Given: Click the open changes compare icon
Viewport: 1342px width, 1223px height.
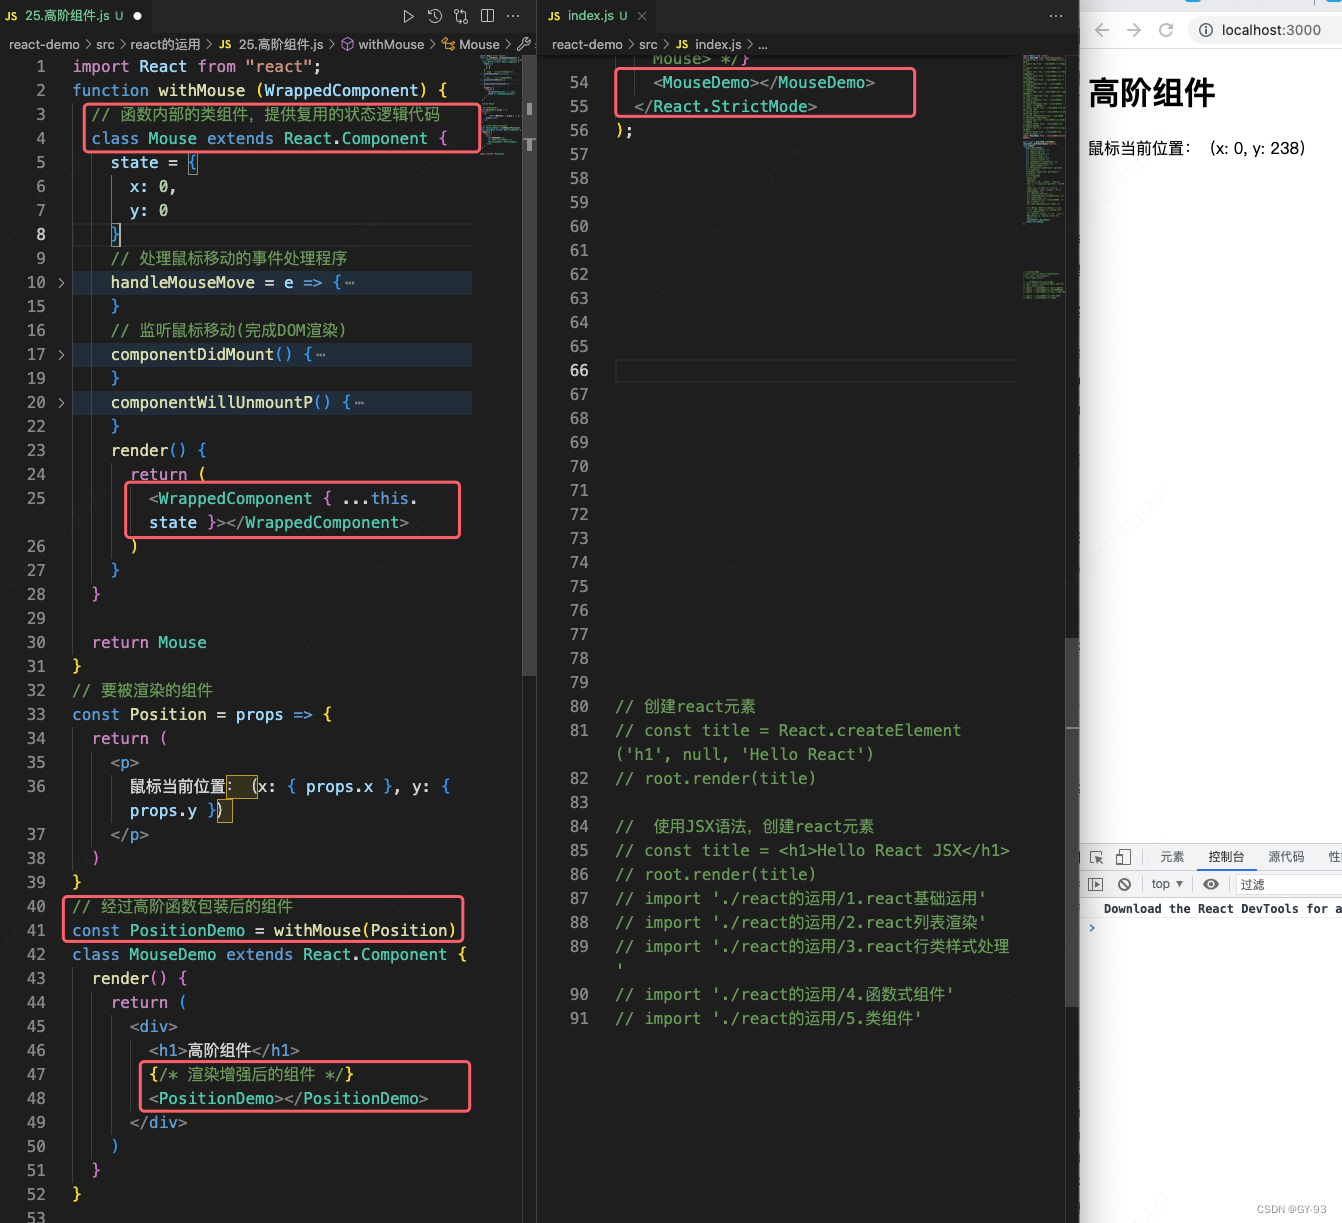Looking at the screenshot, I should (x=461, y=16).
